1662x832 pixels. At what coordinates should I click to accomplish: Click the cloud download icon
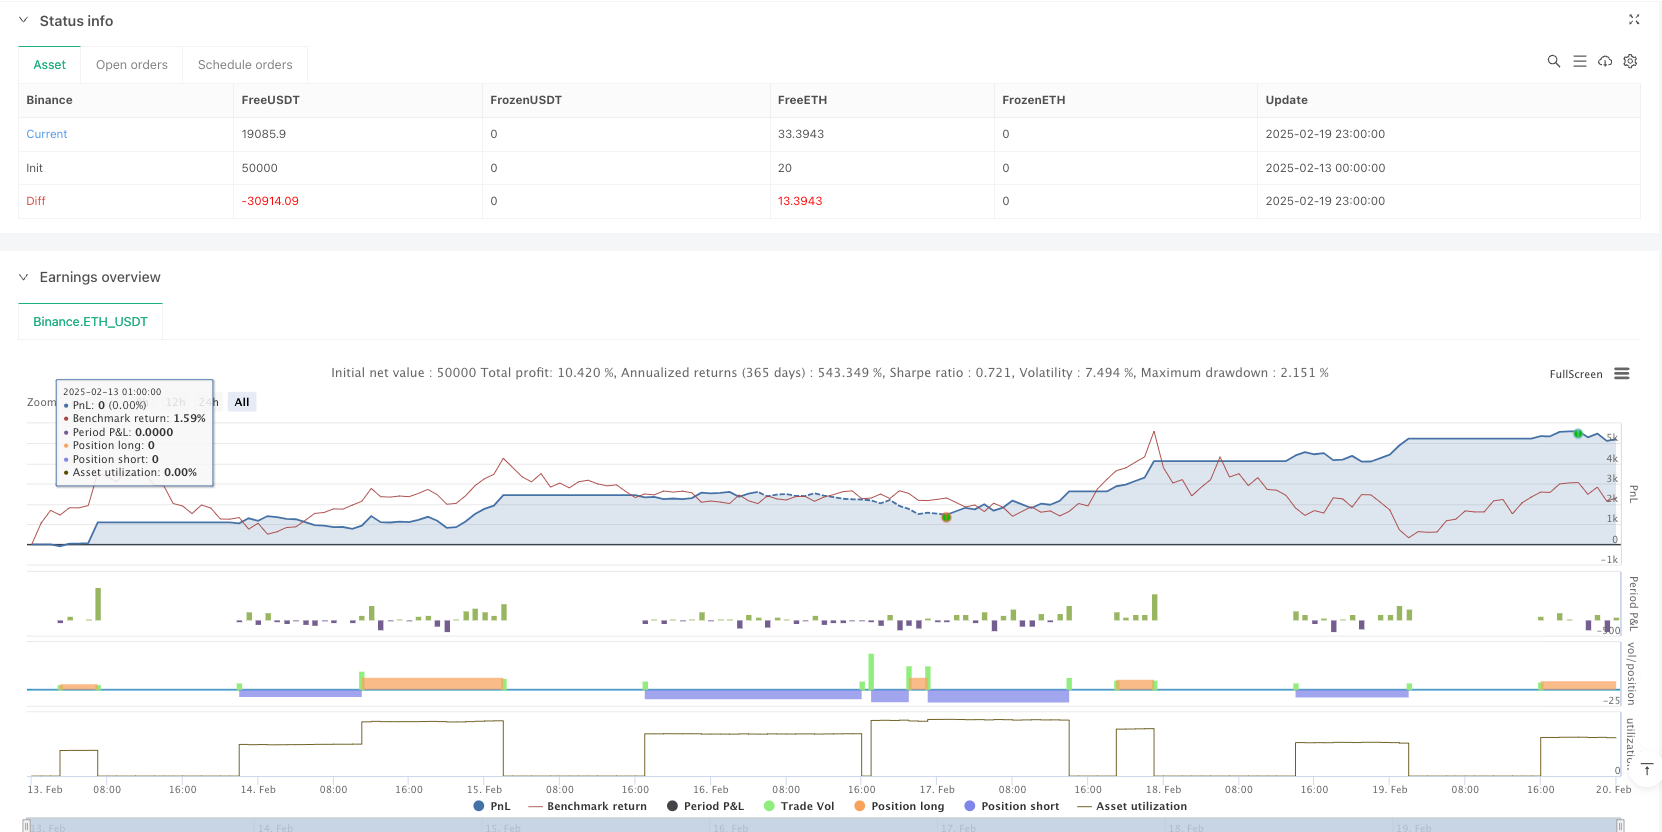tap(1605, 61)
